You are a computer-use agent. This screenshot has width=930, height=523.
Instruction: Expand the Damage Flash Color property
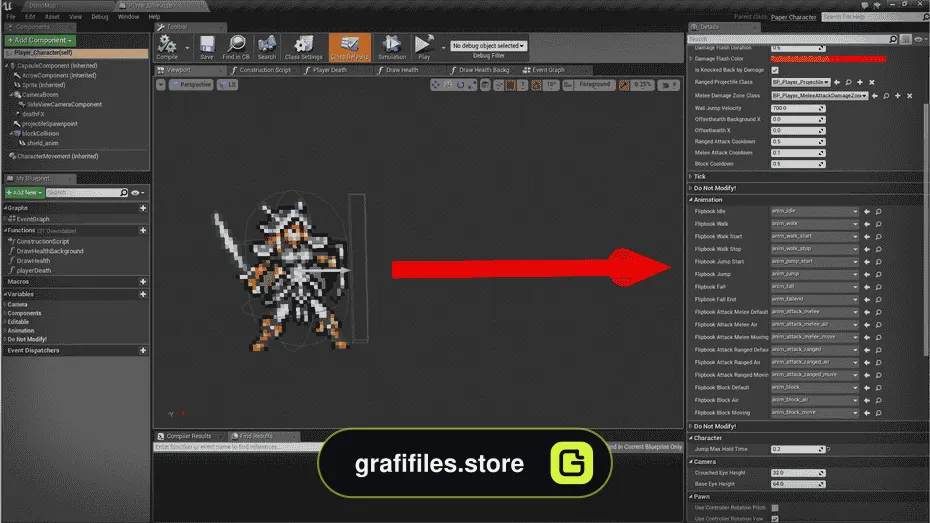[691, 59]
